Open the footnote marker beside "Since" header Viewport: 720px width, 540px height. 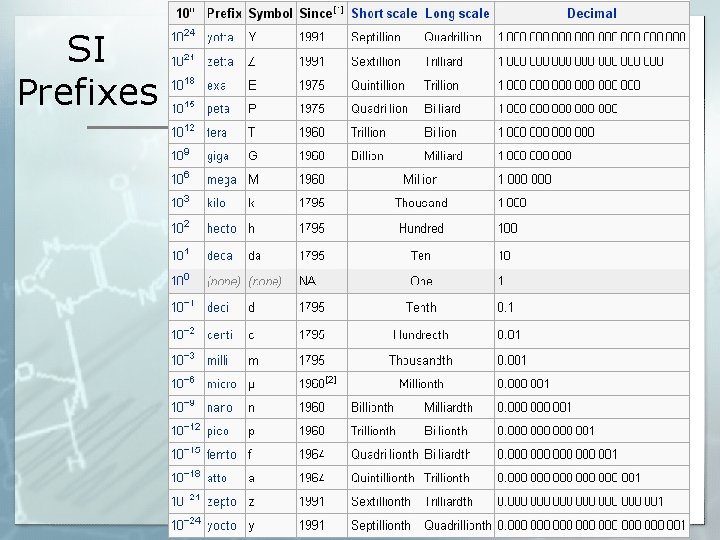click(x=338, y=10)
